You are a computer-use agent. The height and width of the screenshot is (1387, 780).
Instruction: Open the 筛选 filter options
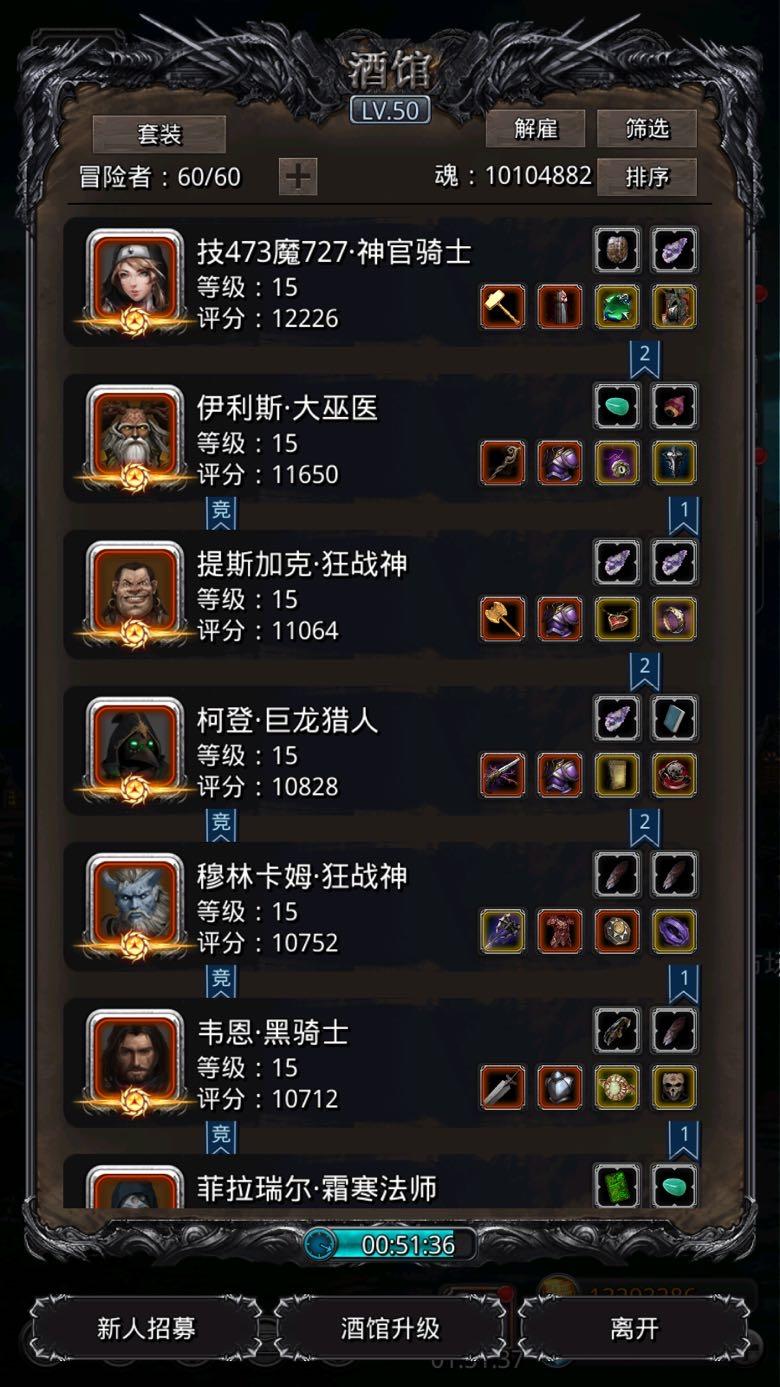point(647,129)
